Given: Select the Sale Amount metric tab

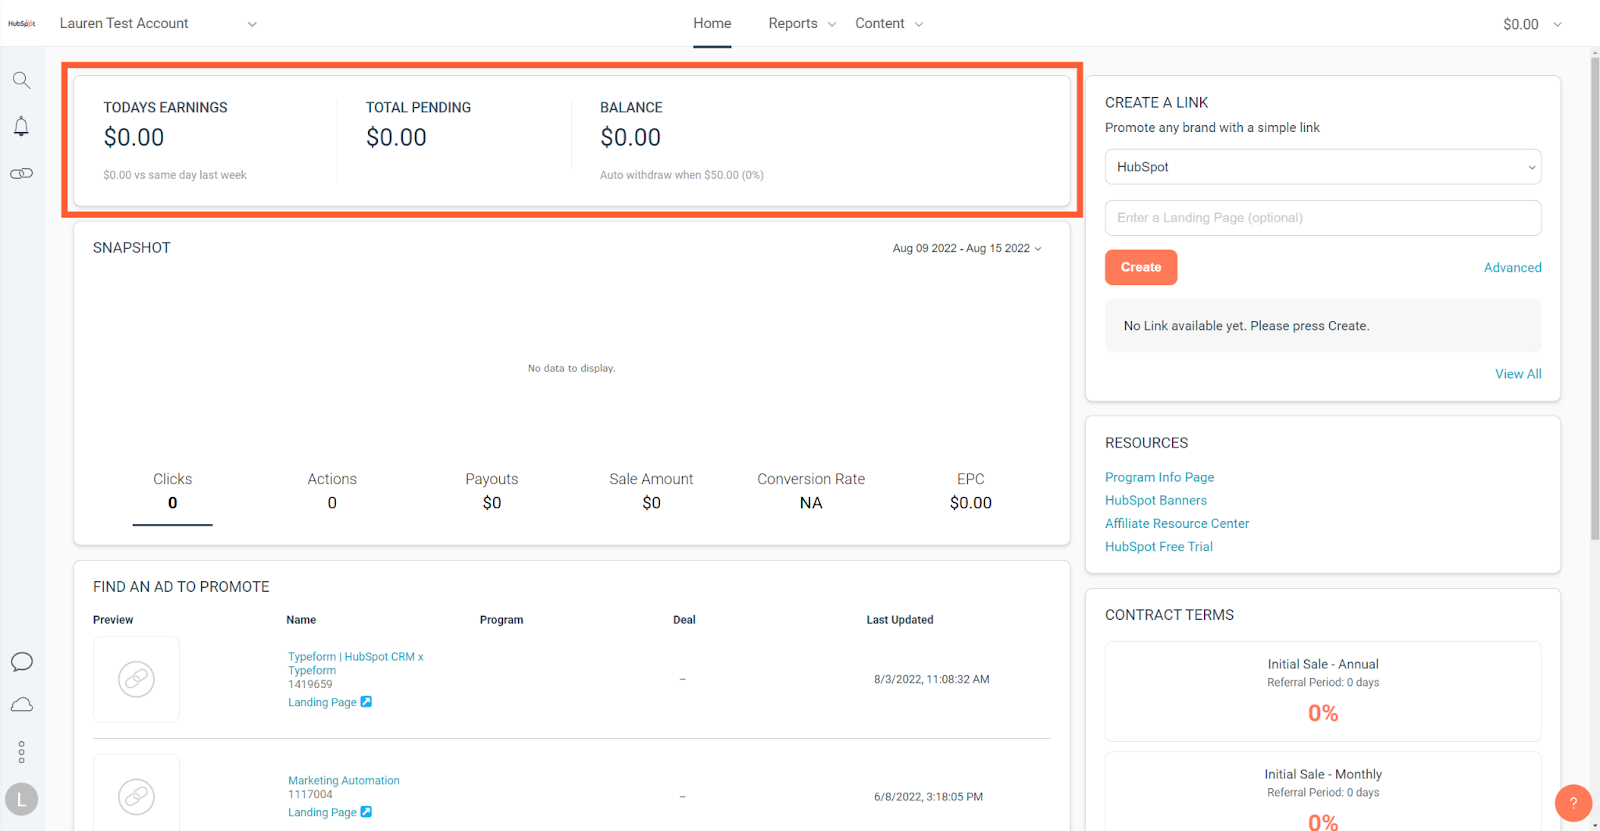Looking at the screenshot, I should pos(651,491).
